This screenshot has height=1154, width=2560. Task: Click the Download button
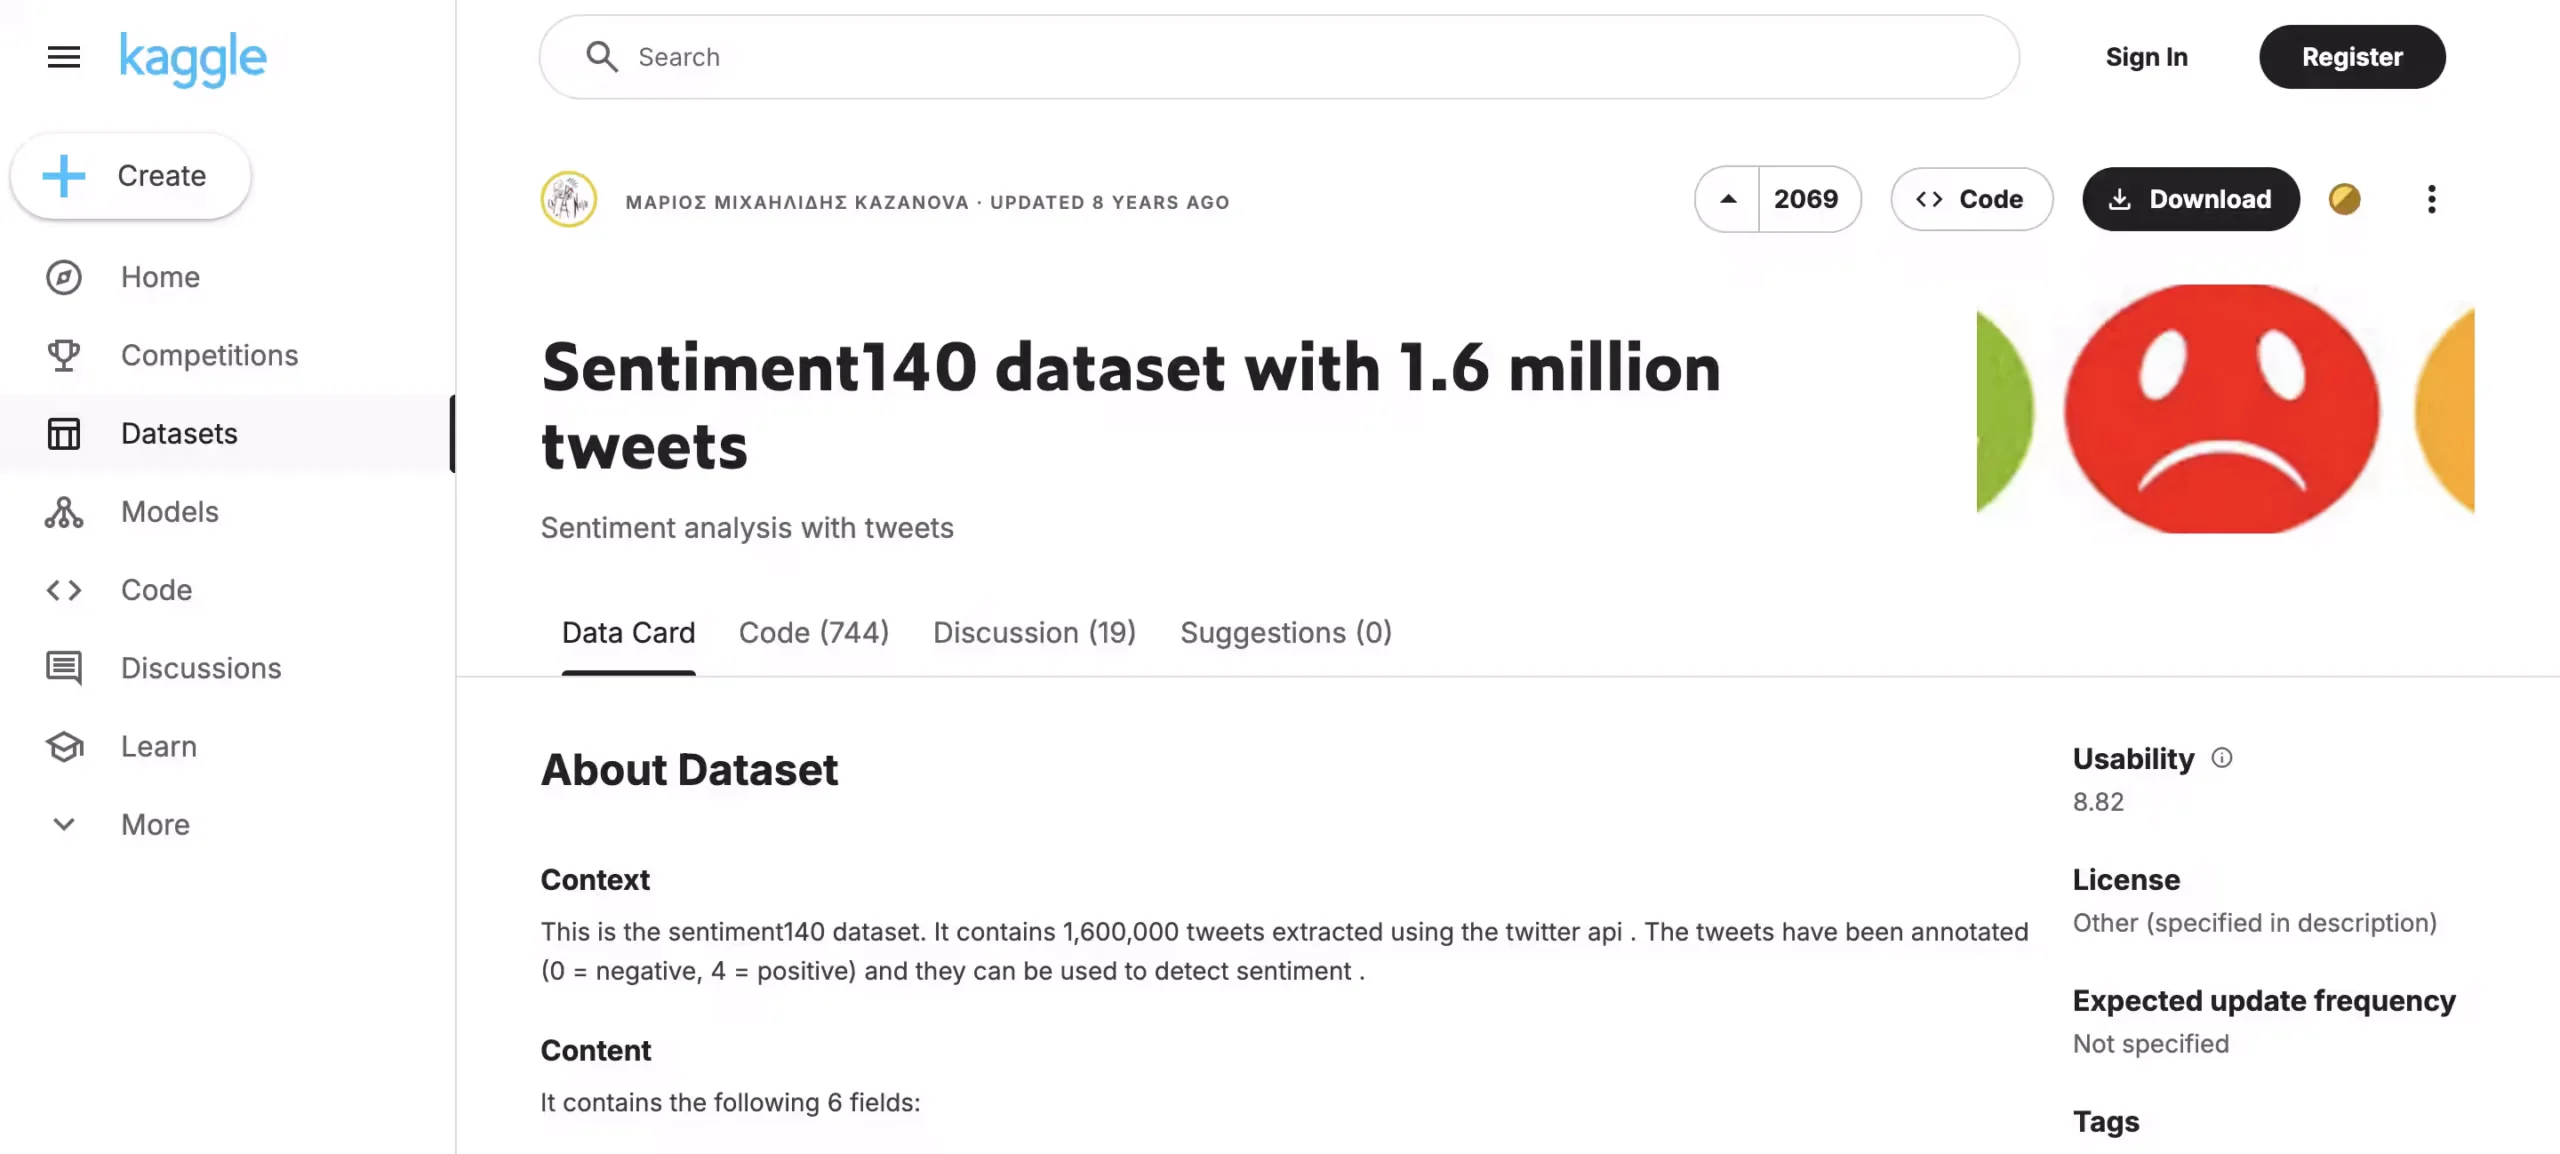pyautogui.click(x=2191, y=199)
